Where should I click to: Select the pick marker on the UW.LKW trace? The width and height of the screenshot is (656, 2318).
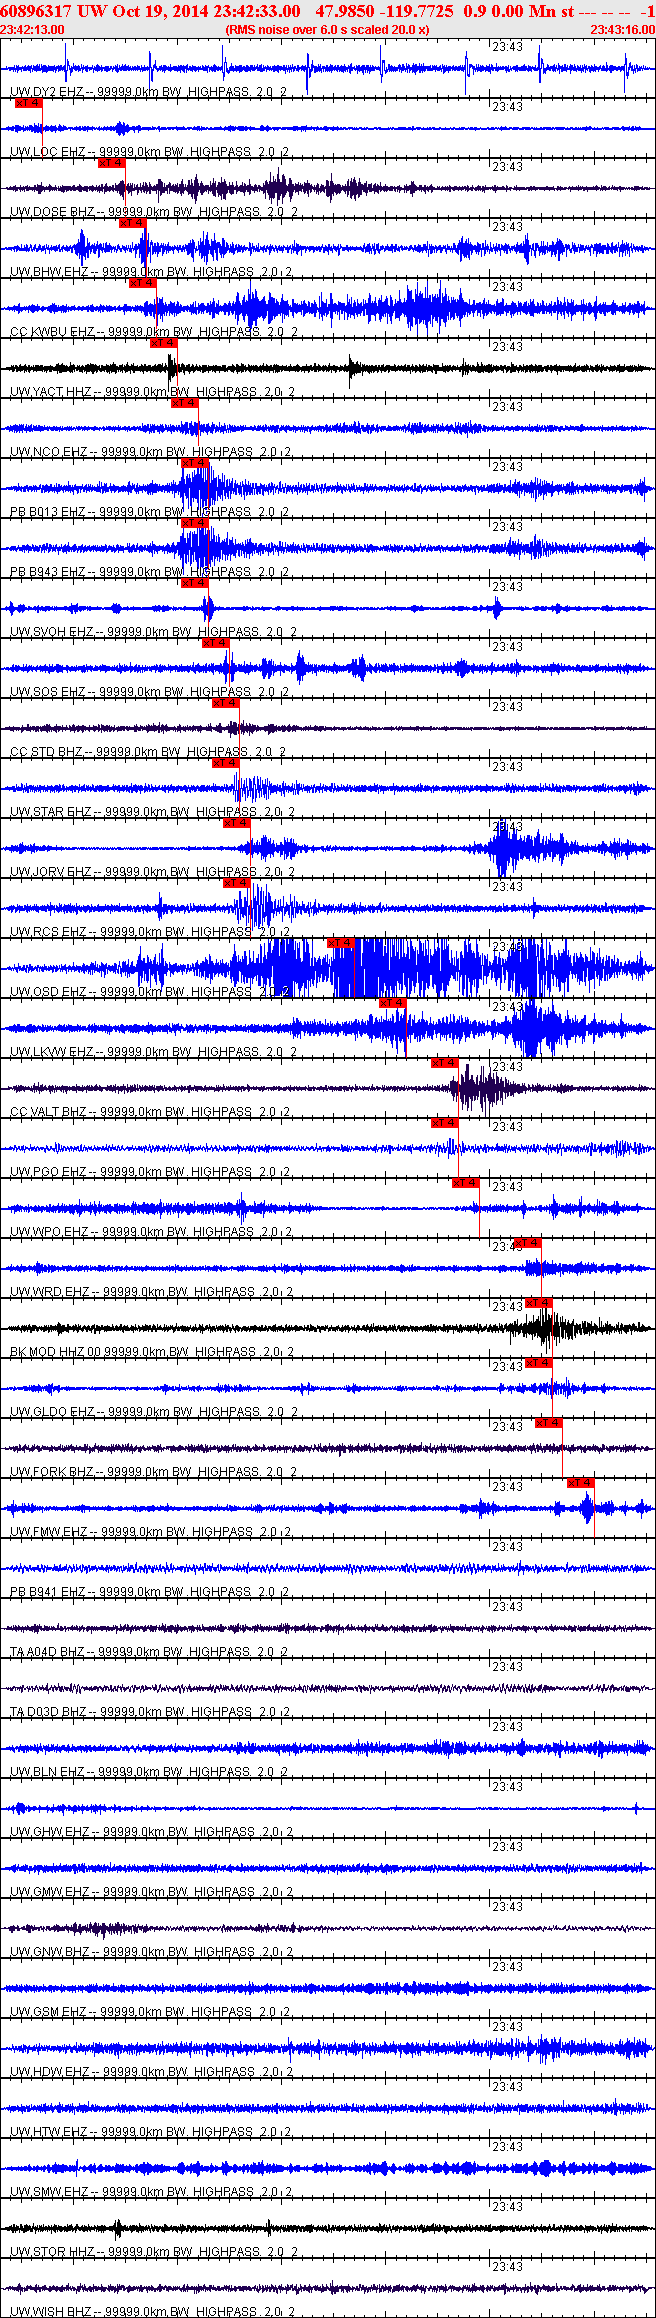pos(393,1003)
